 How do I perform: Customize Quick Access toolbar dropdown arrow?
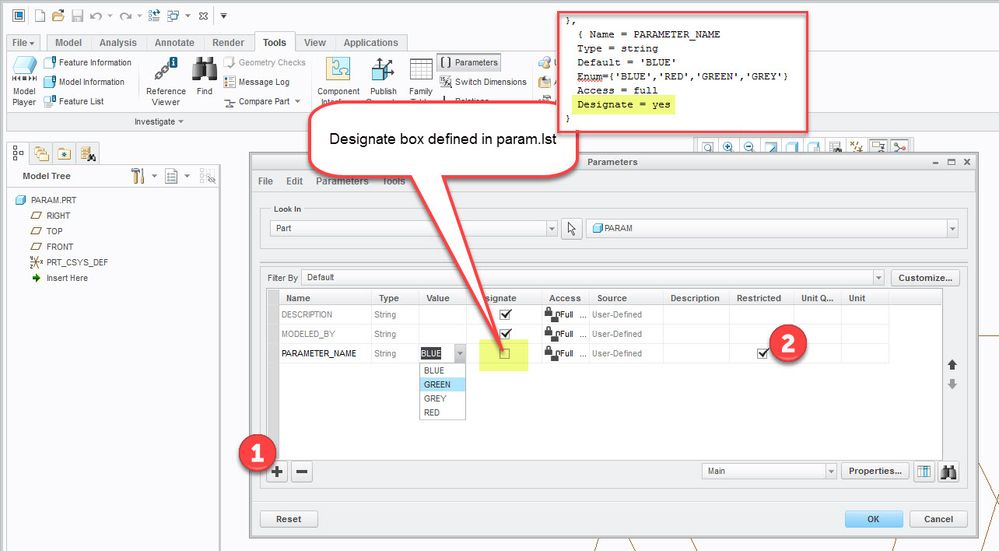(x=224, y=15)
